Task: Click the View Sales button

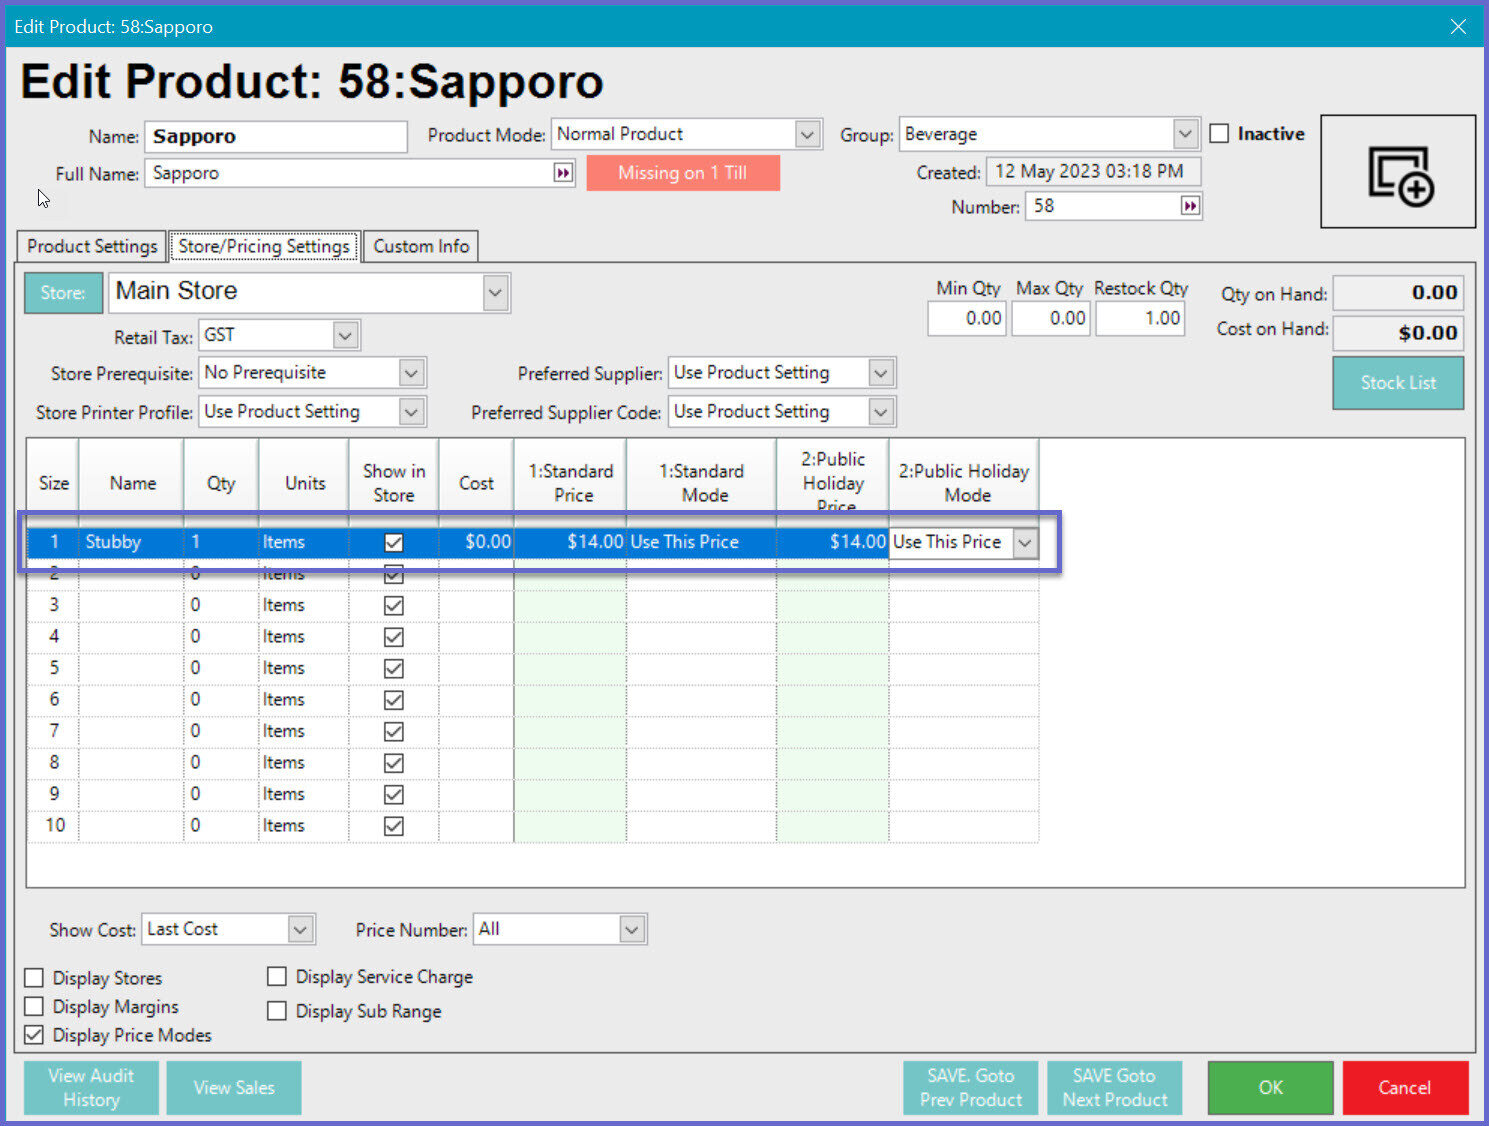Action: pyautogui.click(x=234, y=1088)
